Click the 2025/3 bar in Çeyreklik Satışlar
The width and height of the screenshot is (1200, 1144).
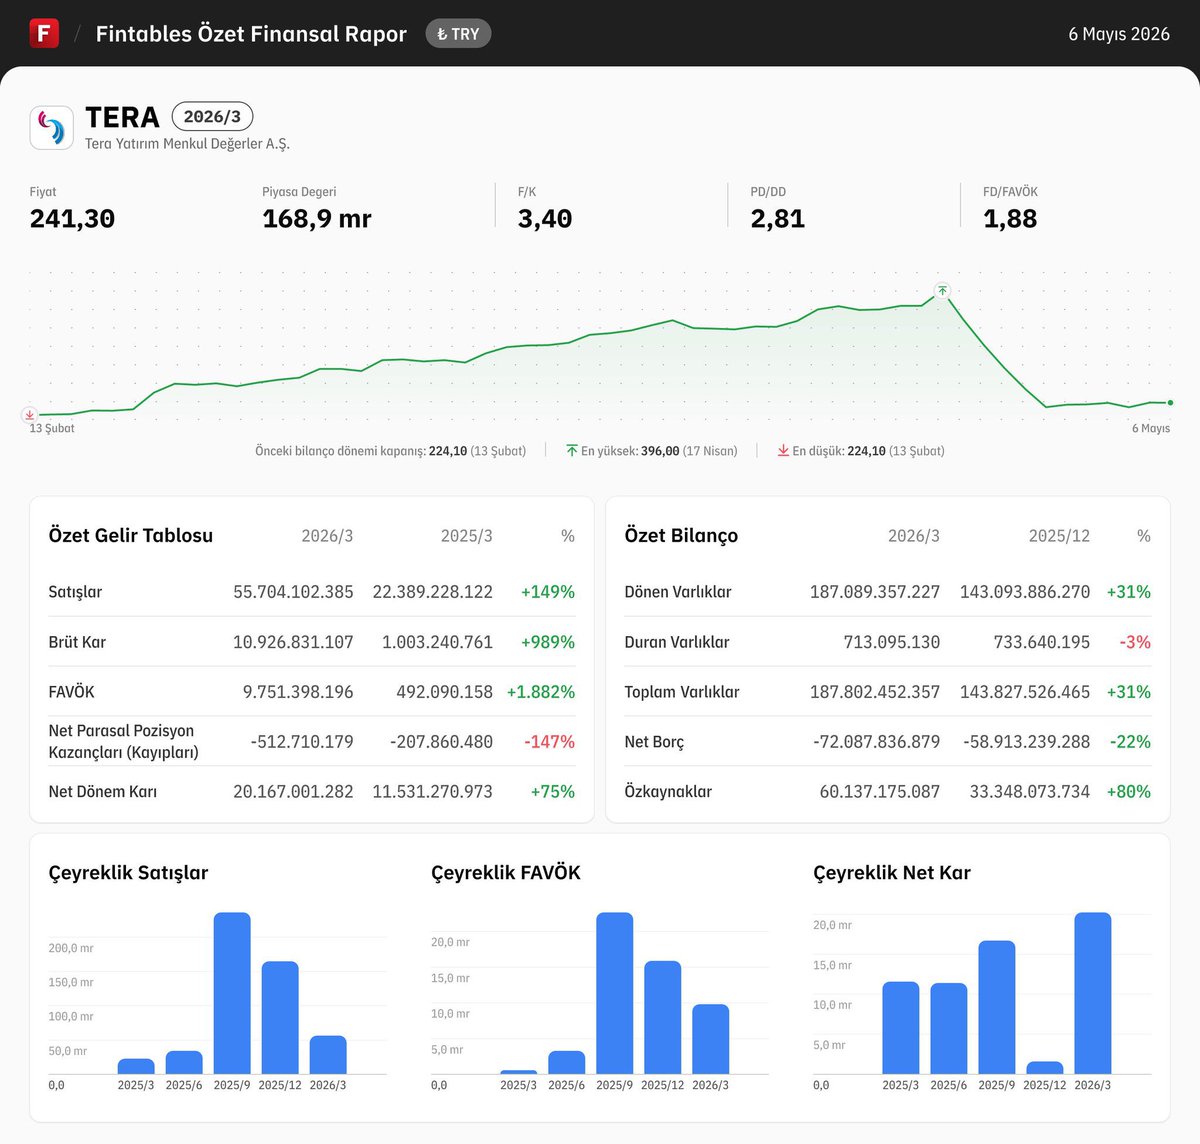(136, 1066)
